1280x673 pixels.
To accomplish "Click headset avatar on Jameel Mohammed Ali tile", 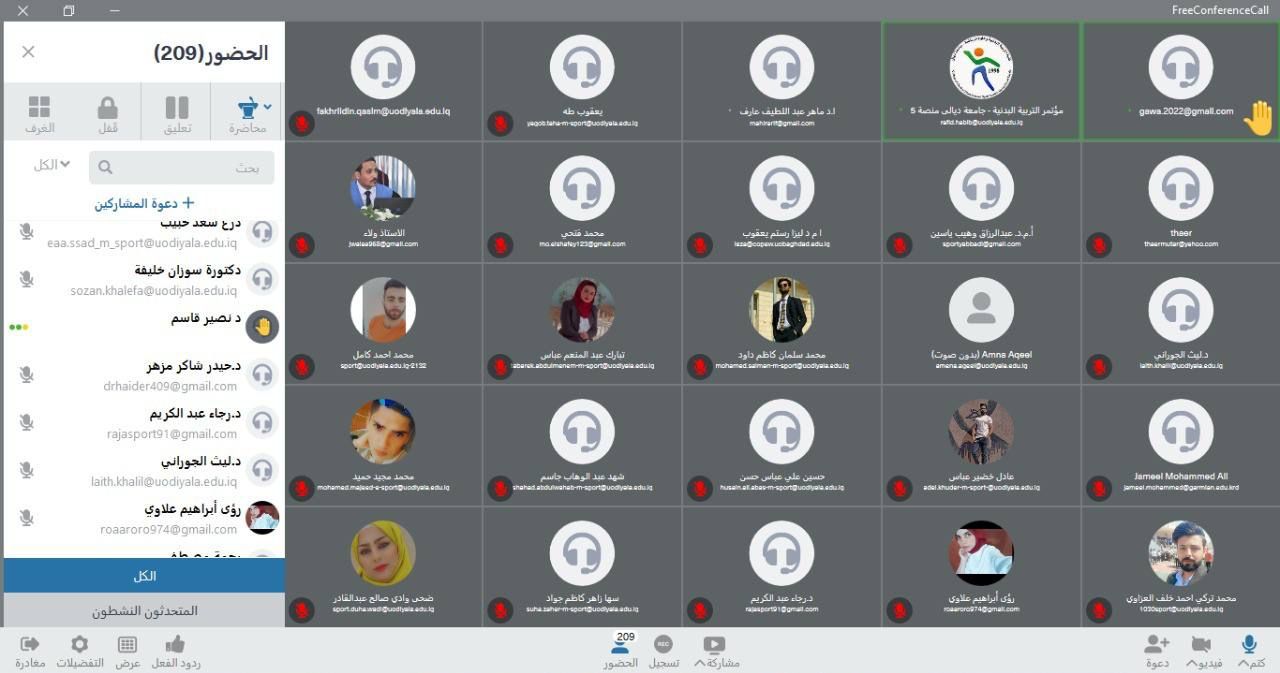I will pyautogui.click(x=1181, y=432).
